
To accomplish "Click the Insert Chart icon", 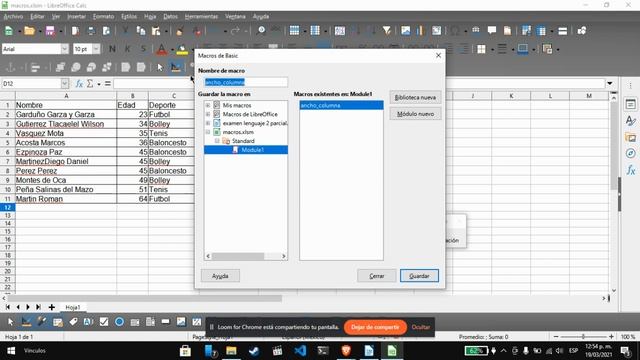I will [420, 31].
